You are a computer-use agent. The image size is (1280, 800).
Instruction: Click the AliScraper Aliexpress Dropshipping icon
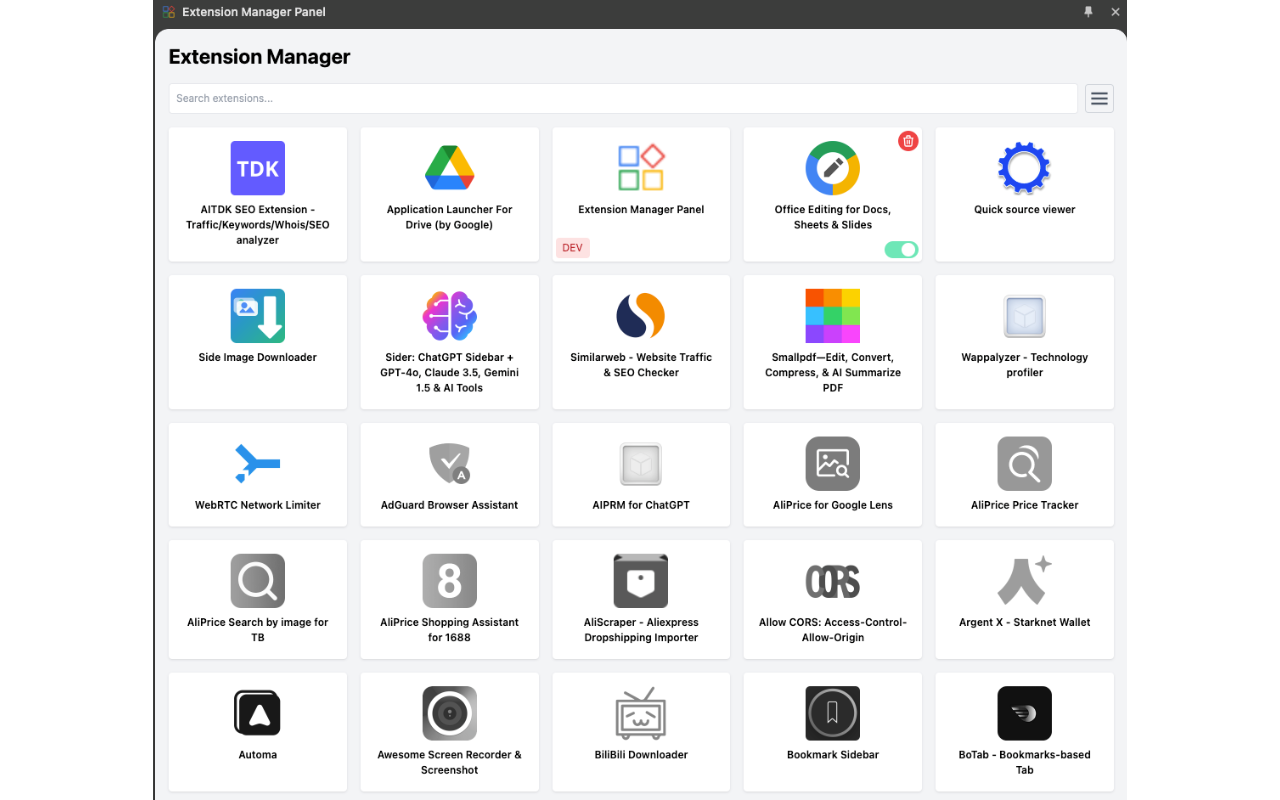[x=641, y=581]
